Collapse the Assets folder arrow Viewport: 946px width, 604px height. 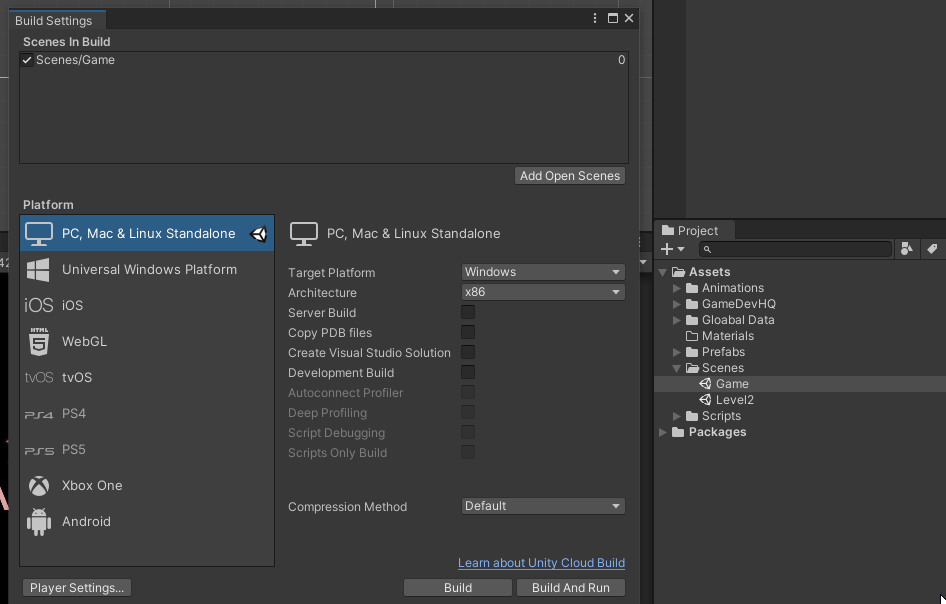[x=663, y=272]
